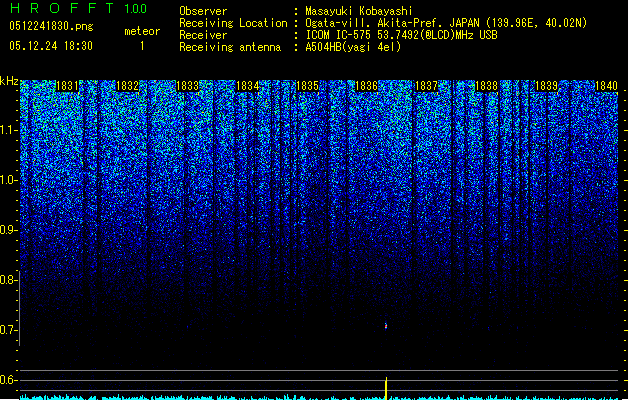Image resolution: width=629 pixels, height=400 pixels.
Task: Click the 1833 time marker
Action: [x=187, y=86]
